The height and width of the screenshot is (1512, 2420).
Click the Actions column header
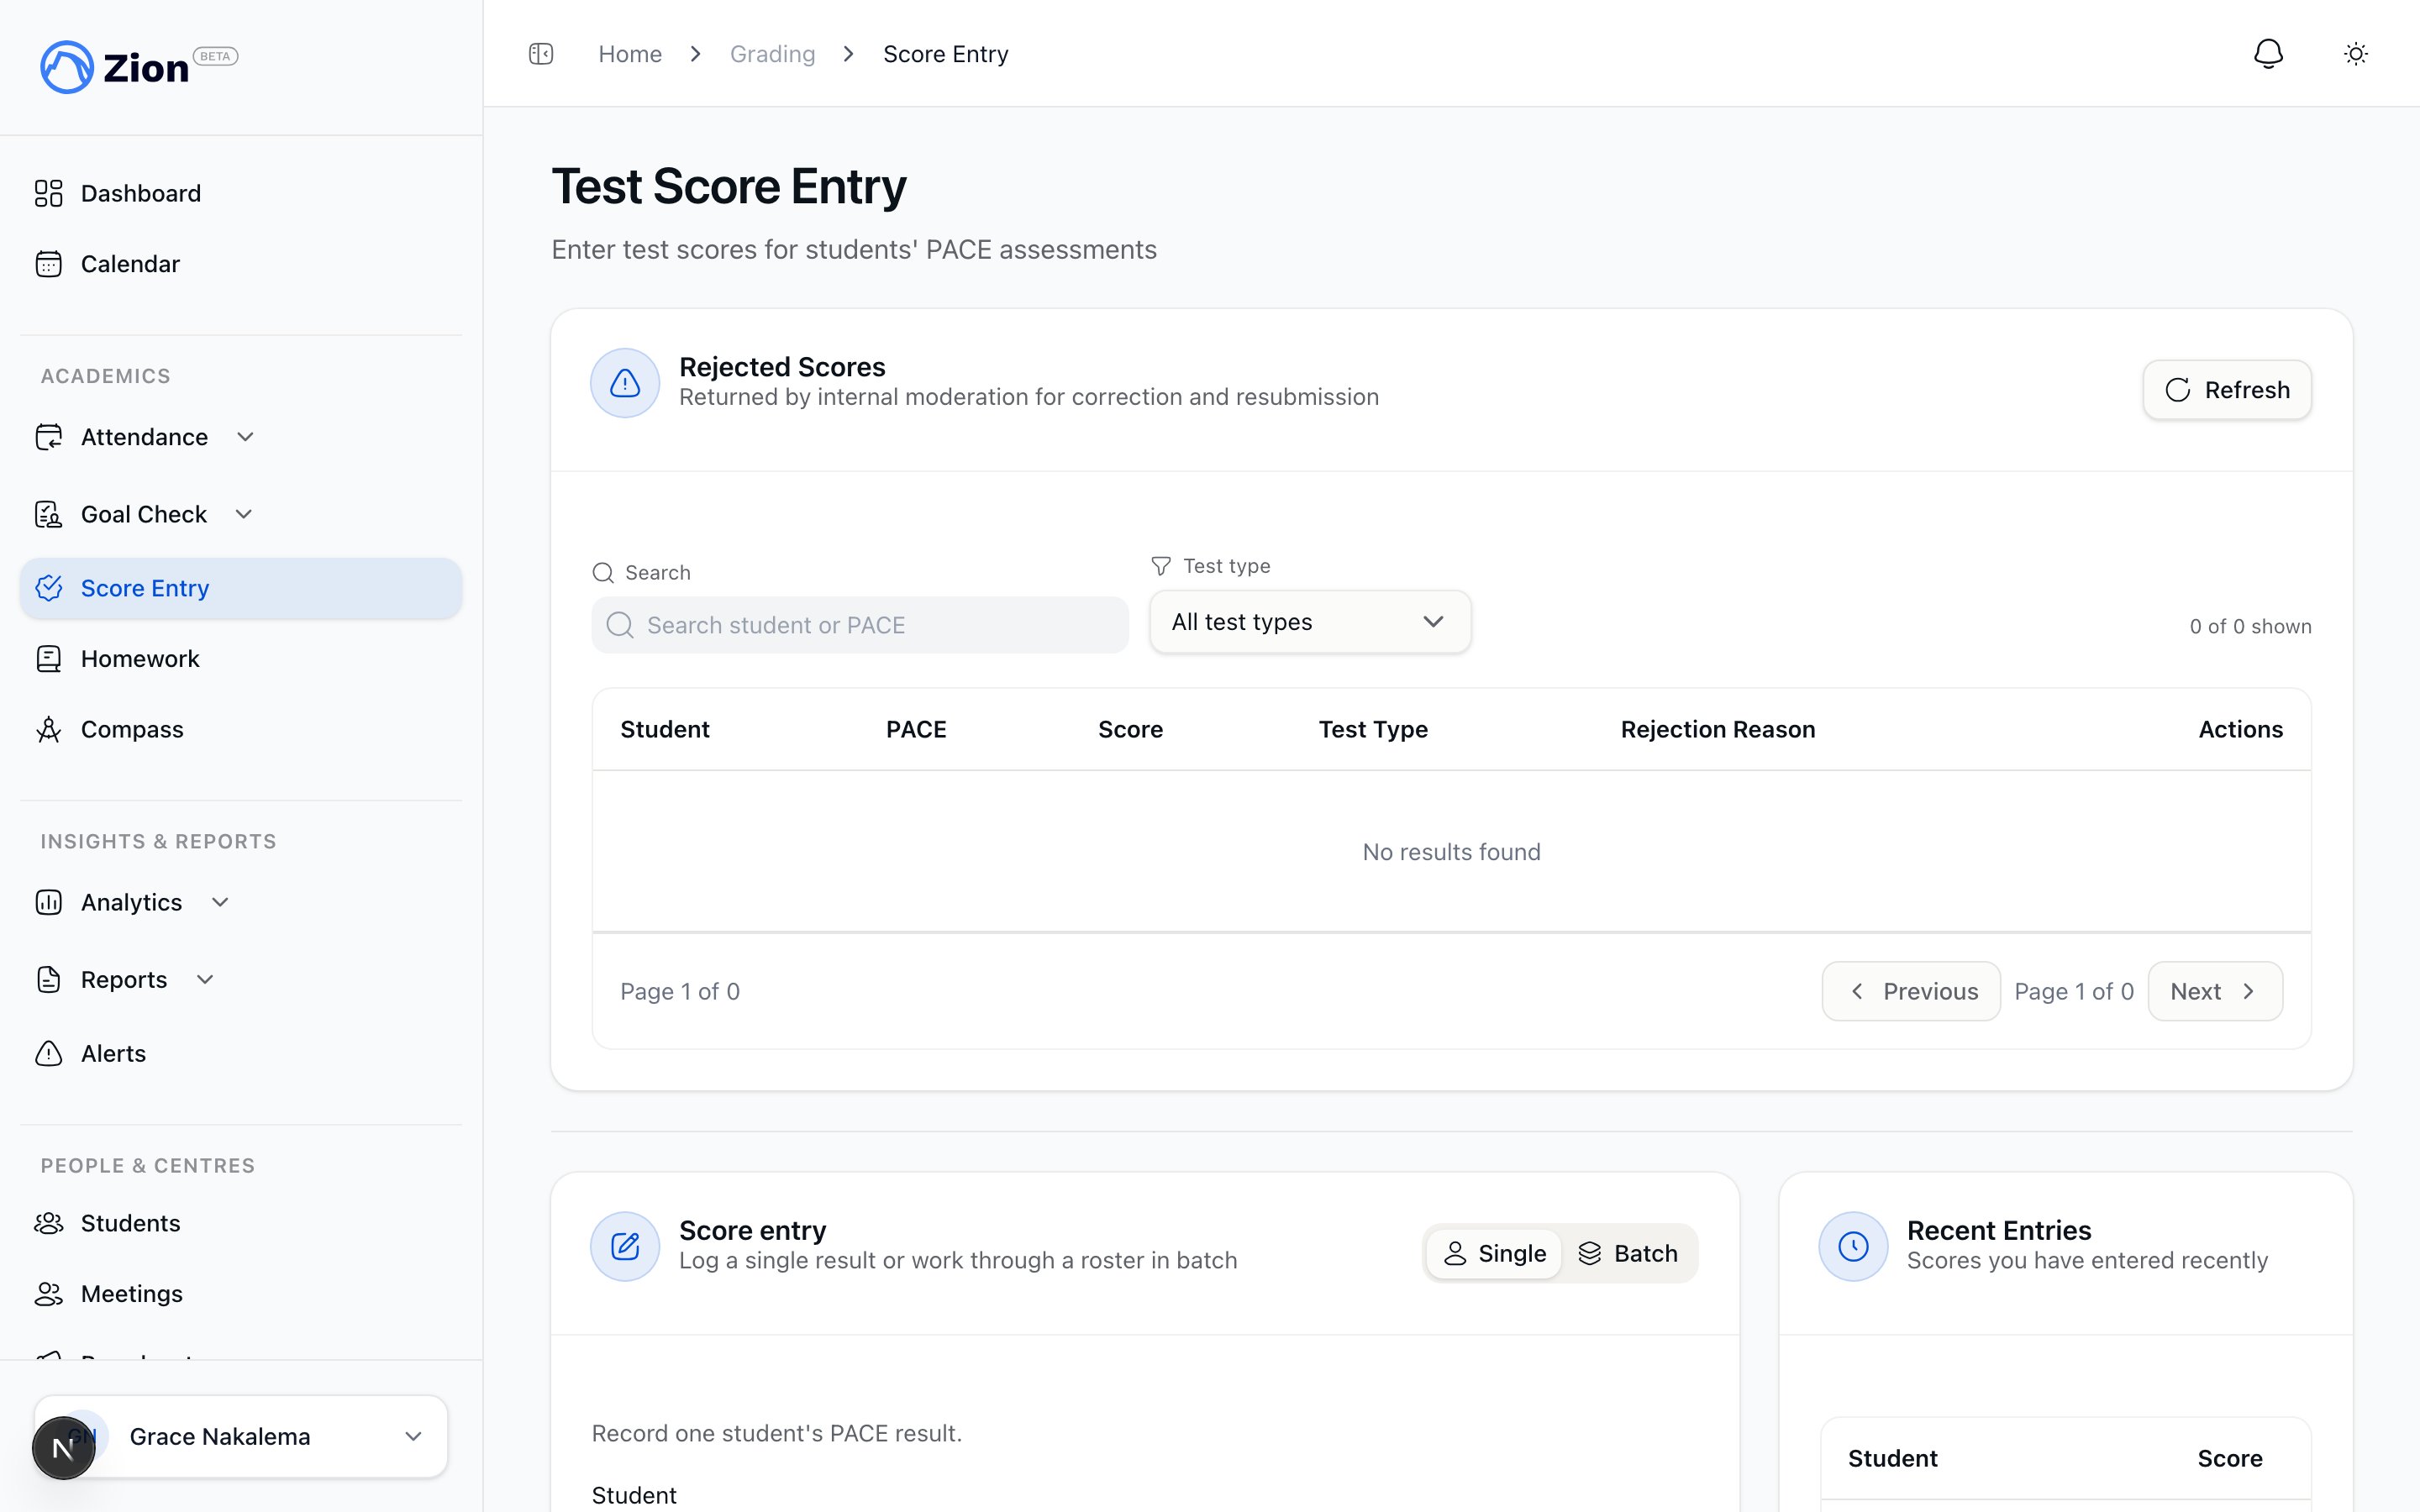2240,730
